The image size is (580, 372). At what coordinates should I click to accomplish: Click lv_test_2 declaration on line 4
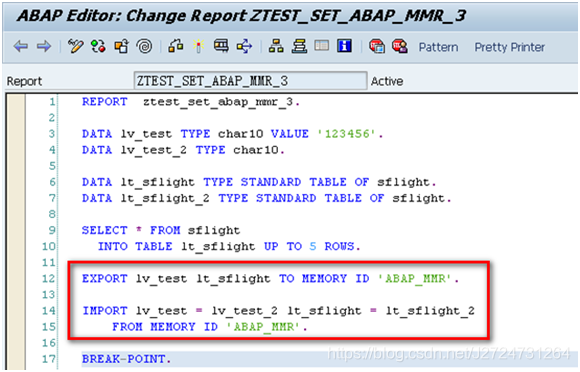pyautogui.click(x=154, y=150)
